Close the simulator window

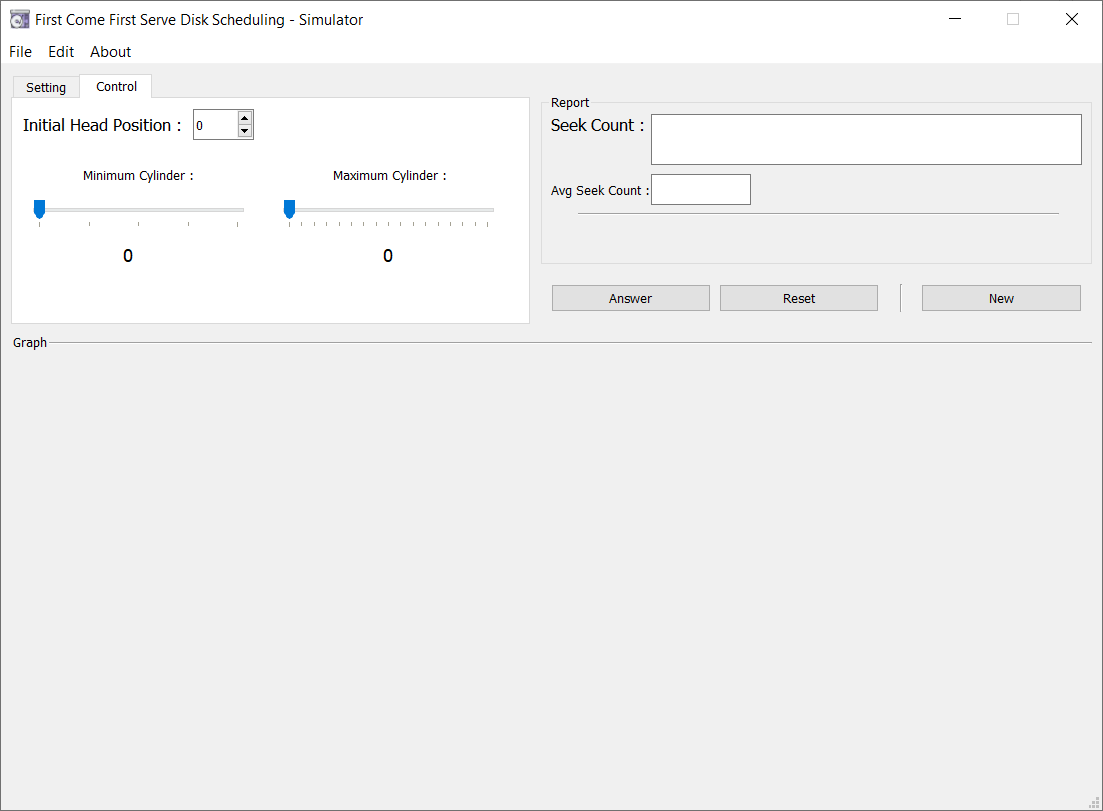tap(1071, 19)
